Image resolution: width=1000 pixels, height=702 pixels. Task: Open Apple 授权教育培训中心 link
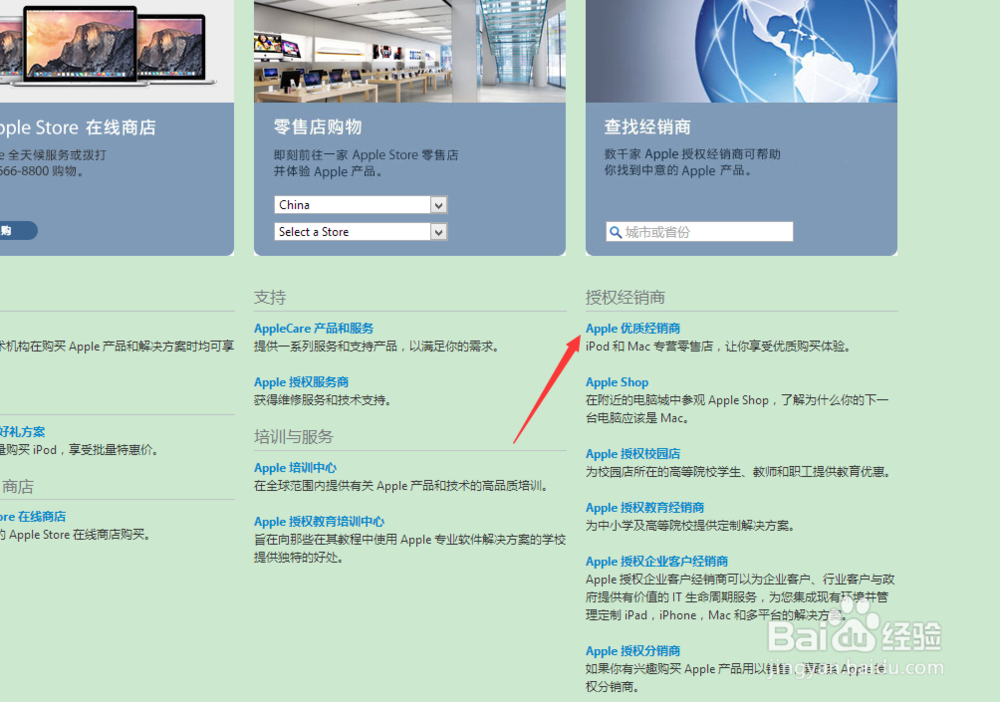(319, 522)
